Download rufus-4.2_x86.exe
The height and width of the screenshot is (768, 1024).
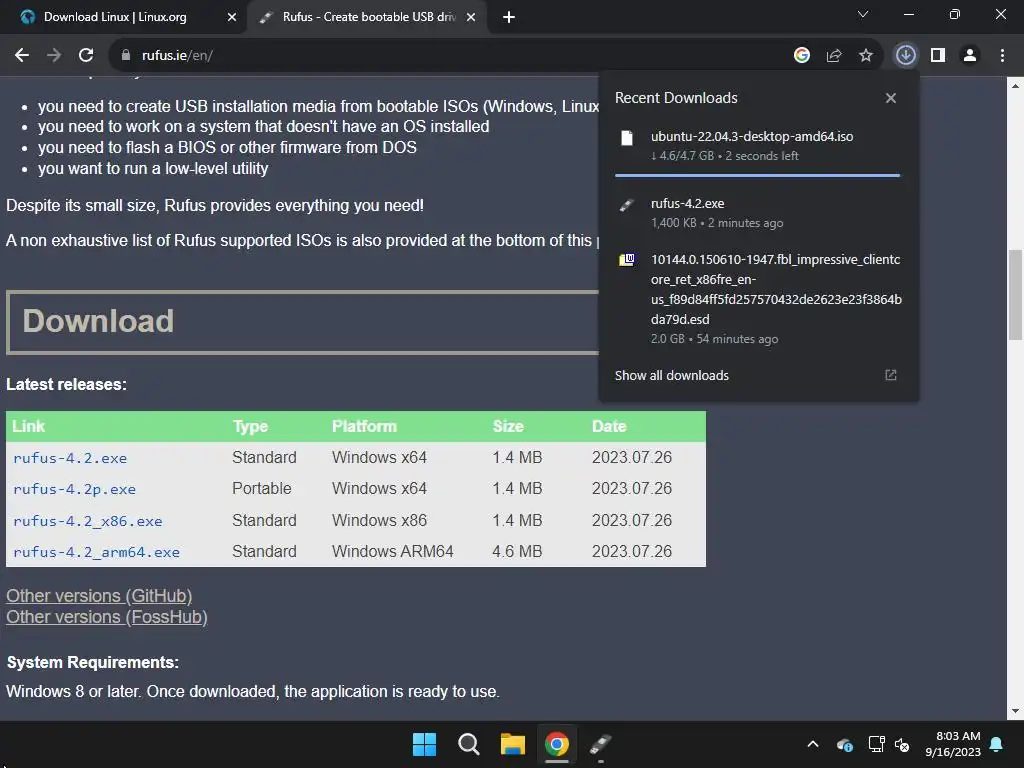tap(88, 521)
